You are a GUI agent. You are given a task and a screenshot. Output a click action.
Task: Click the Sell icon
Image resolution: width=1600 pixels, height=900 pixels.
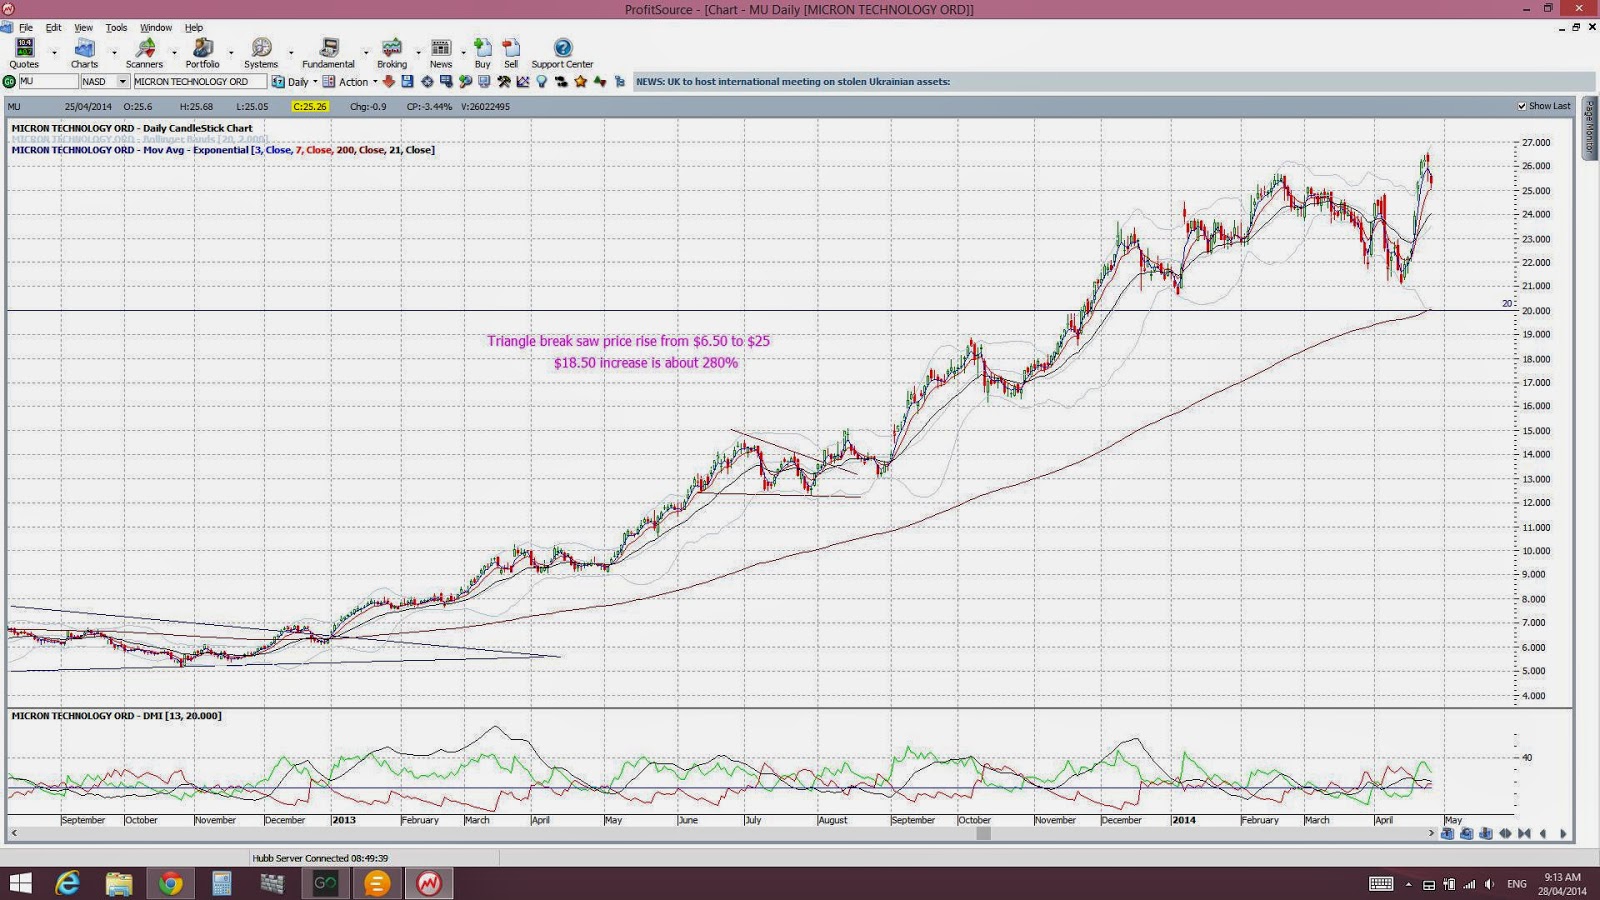tap(511, 54)
